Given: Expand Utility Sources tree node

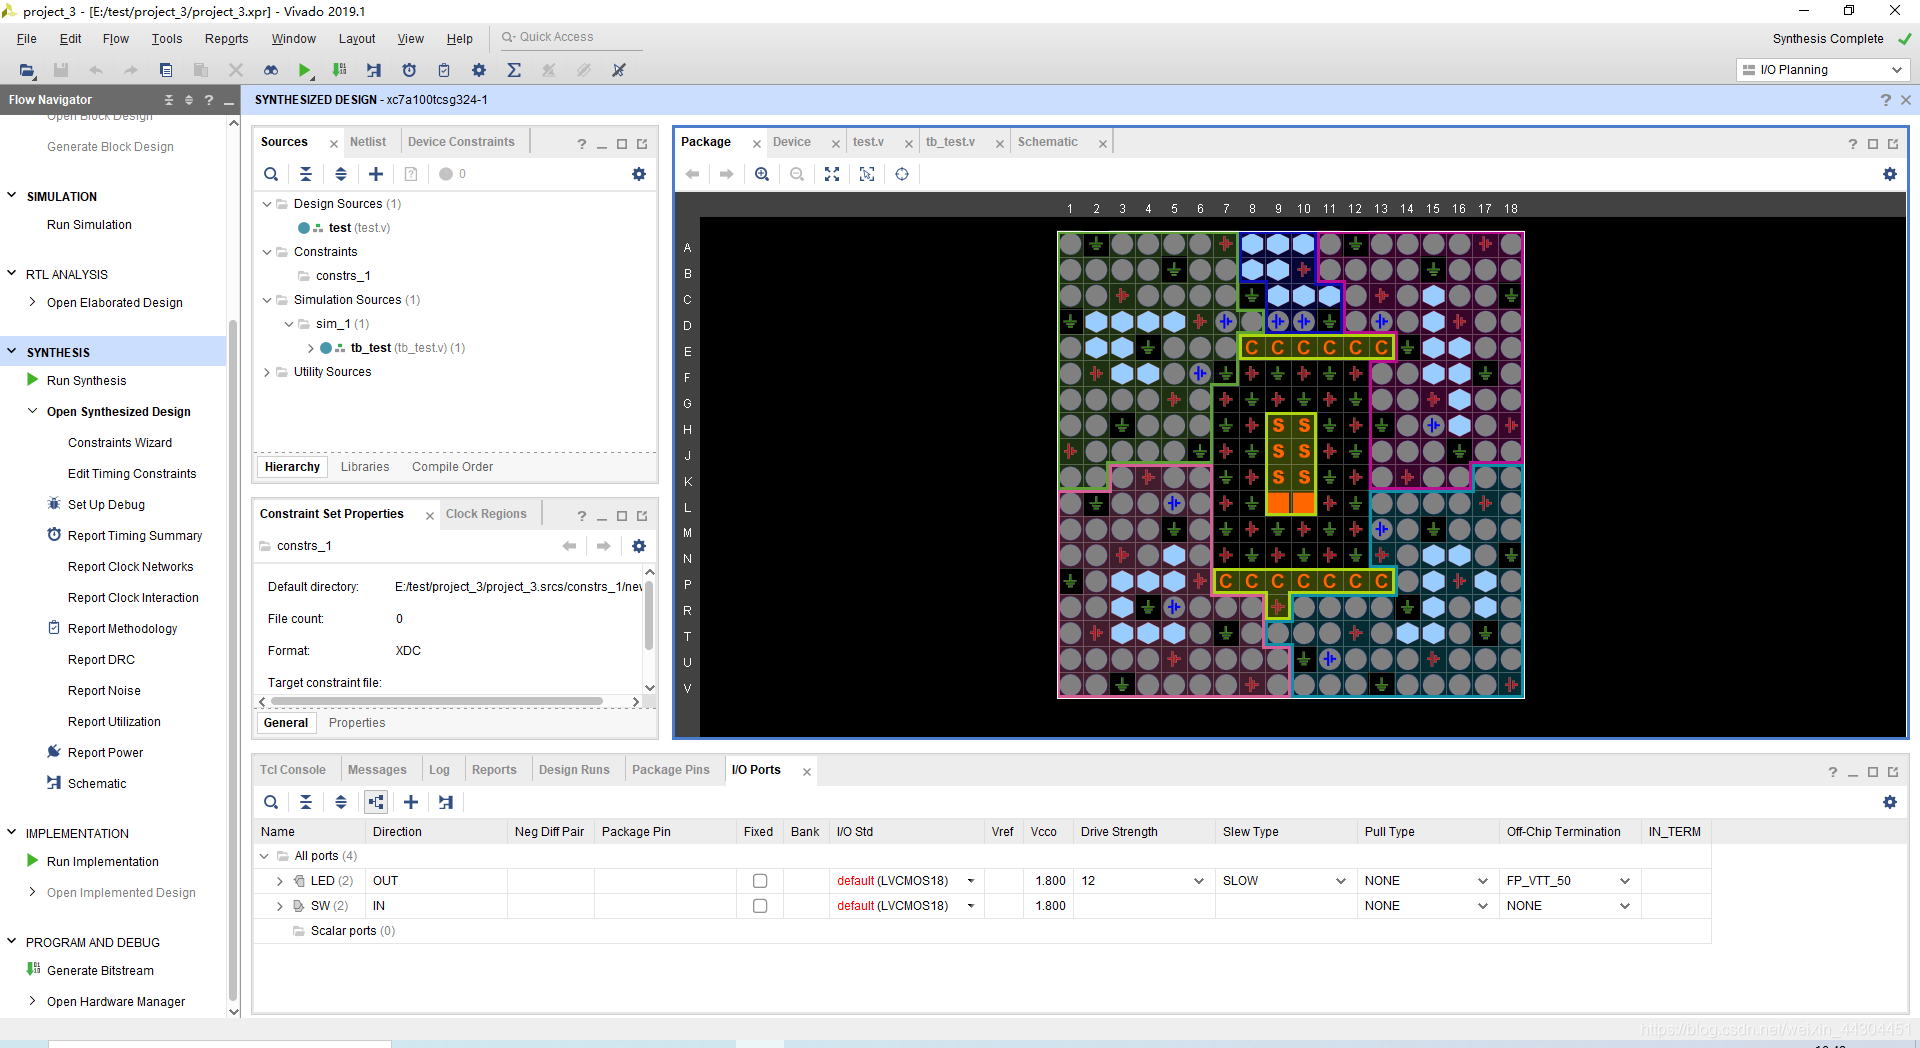Looking at the screenshot, I should [x=267, y=372].
